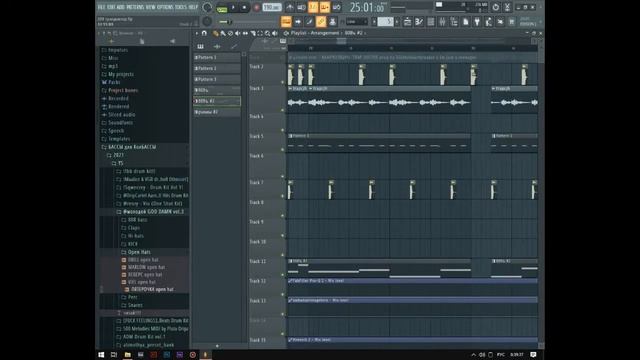Click the speaker icon in the Browser header
Image resolution: width=640 pixels, height=360 pixels.
[172, 41]
